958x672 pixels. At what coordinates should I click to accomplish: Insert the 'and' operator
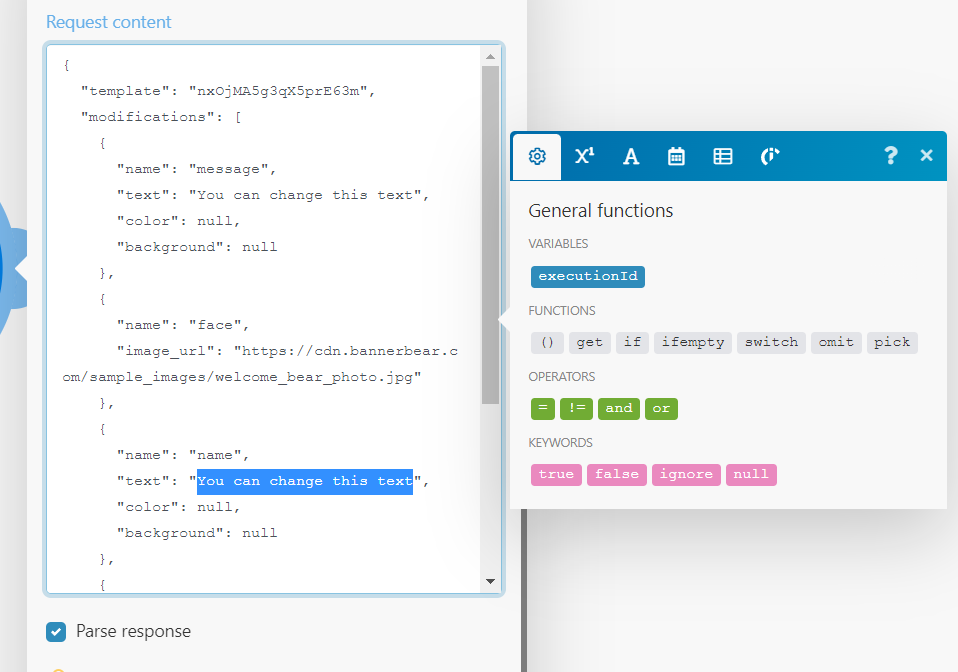619,408
